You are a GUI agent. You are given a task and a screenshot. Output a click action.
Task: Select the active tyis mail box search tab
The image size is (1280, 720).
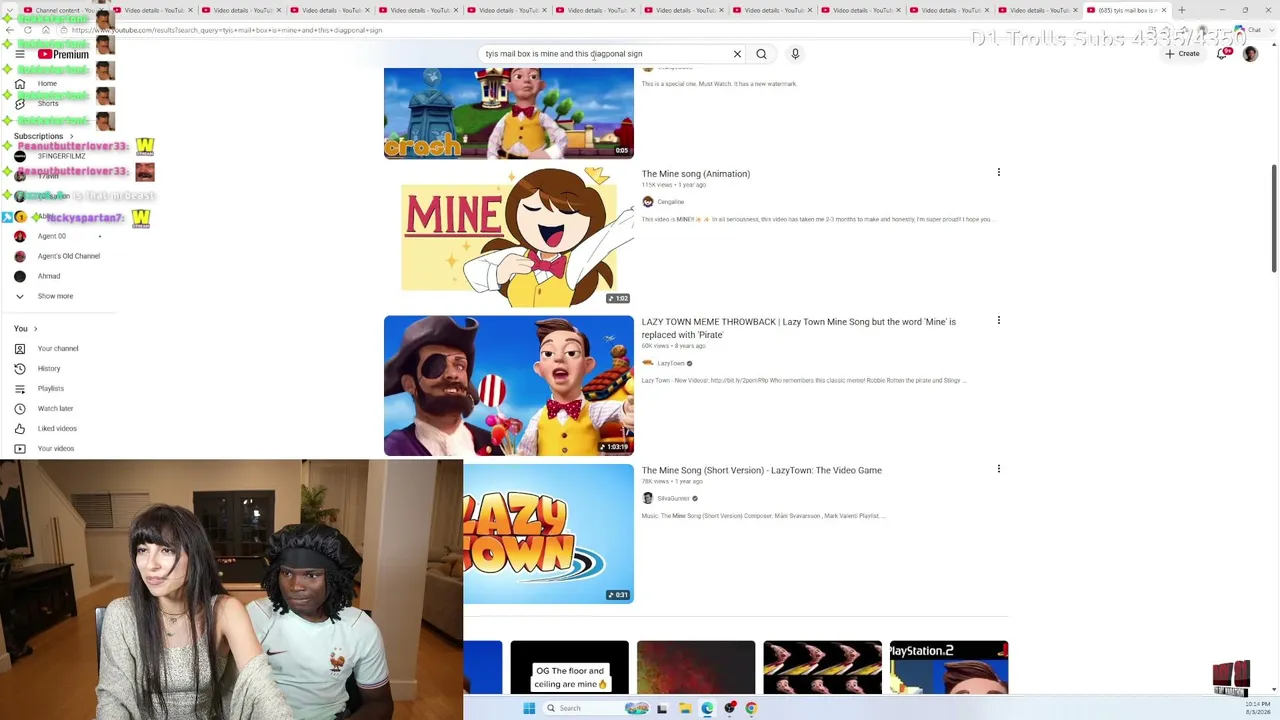1128,10
